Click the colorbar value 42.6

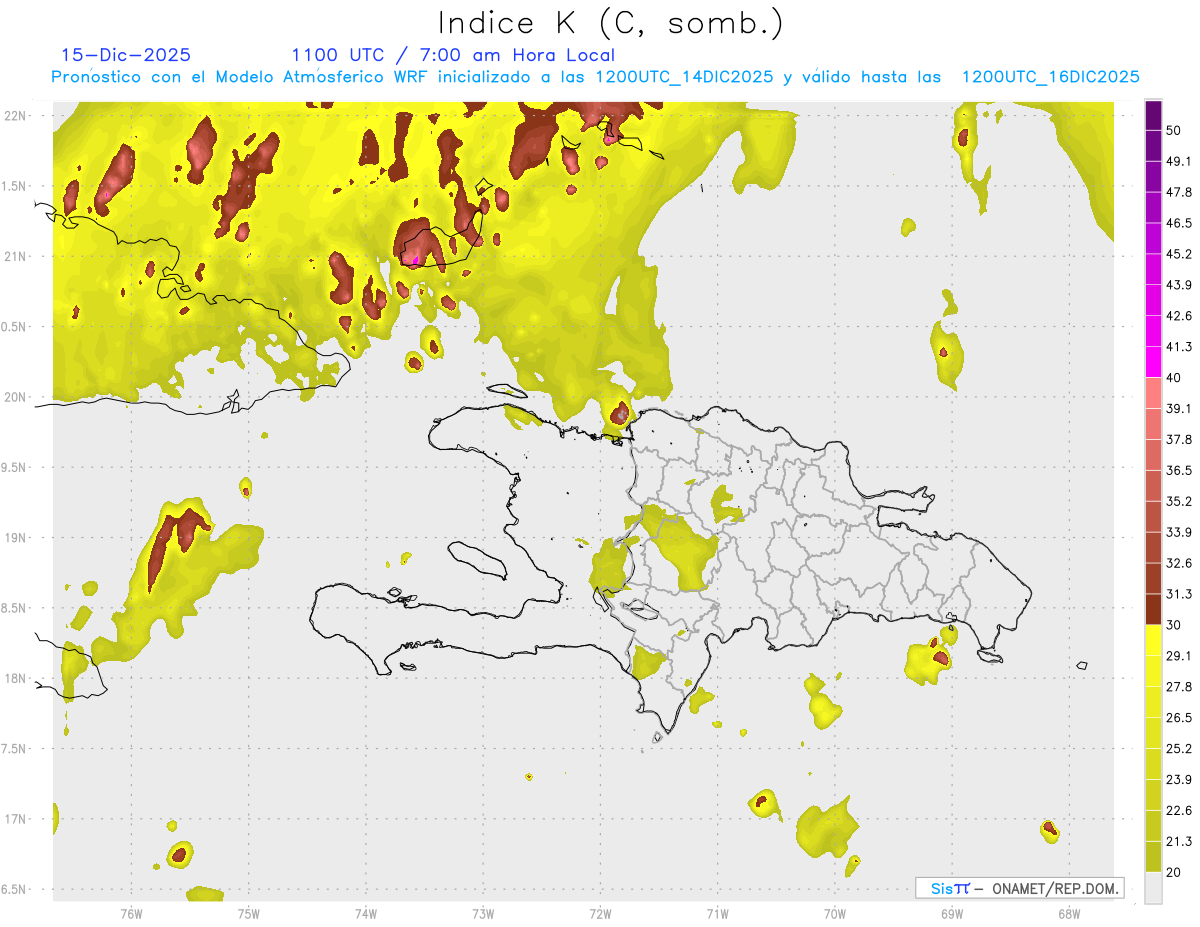[1179, 316]
